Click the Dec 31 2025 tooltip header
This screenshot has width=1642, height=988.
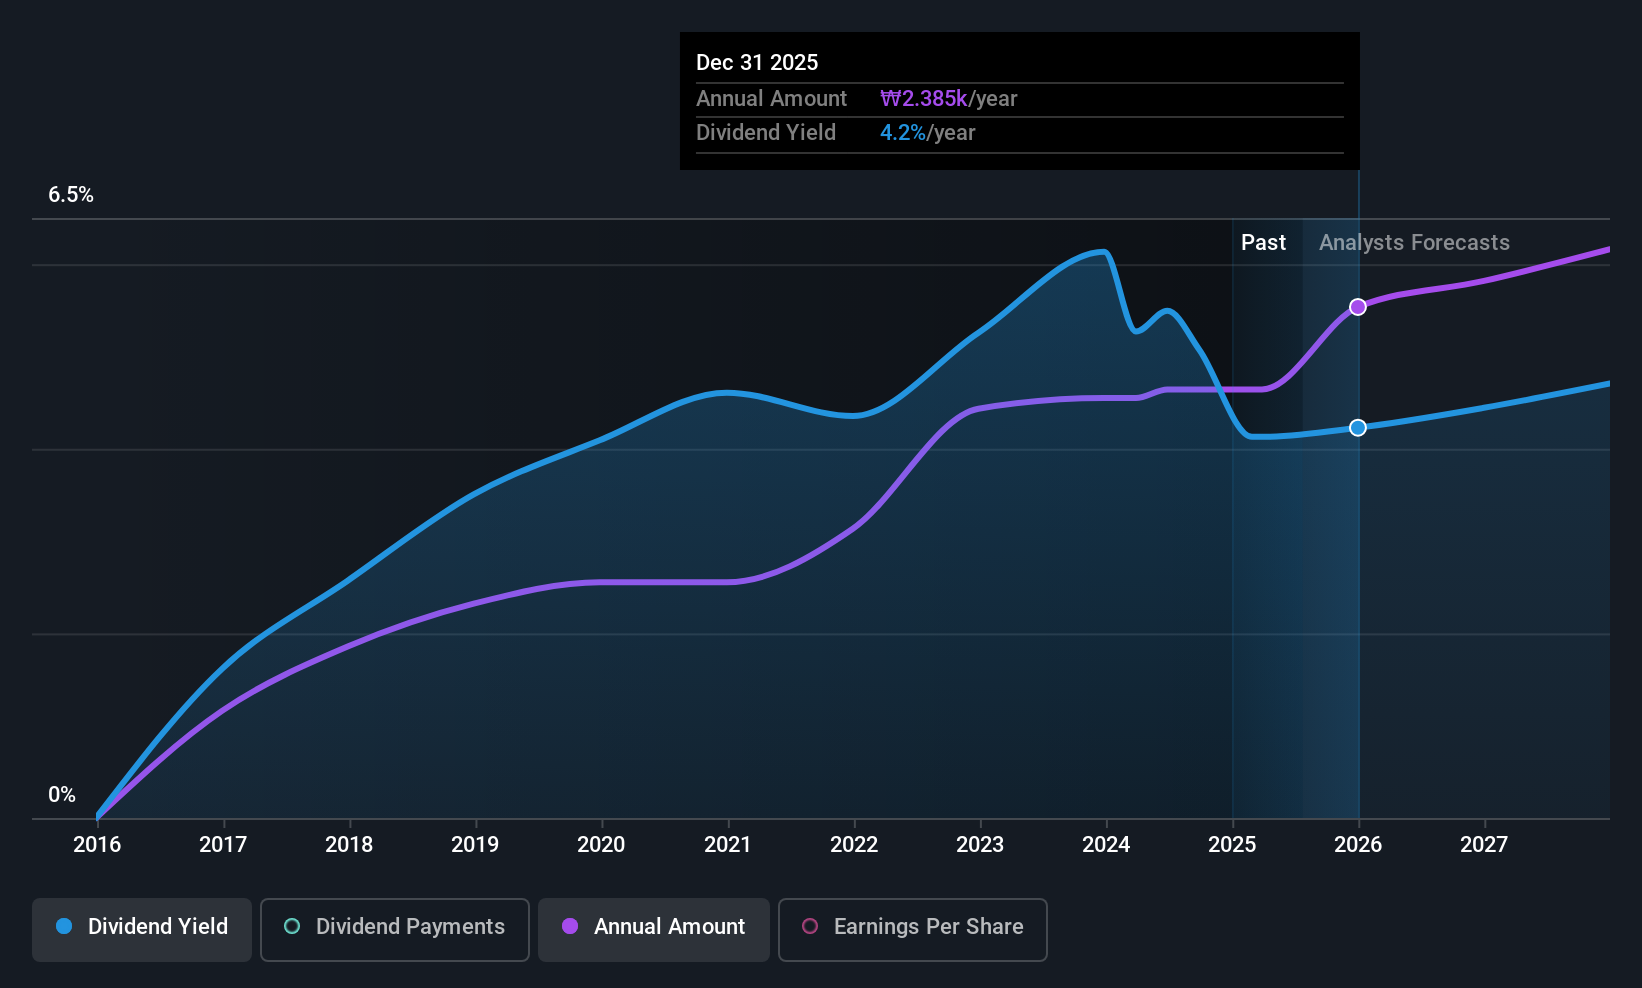click(757, 63)
